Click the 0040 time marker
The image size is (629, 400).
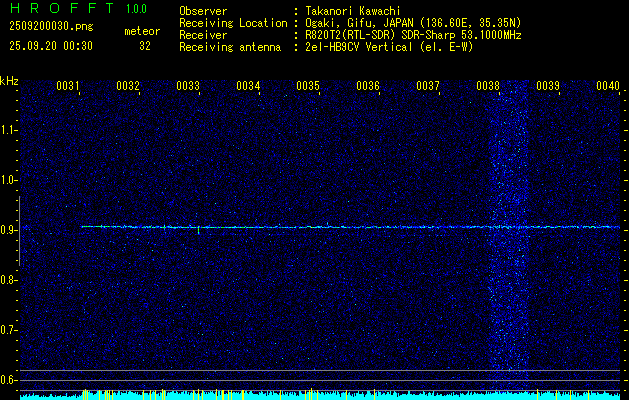tap(608, 86)
